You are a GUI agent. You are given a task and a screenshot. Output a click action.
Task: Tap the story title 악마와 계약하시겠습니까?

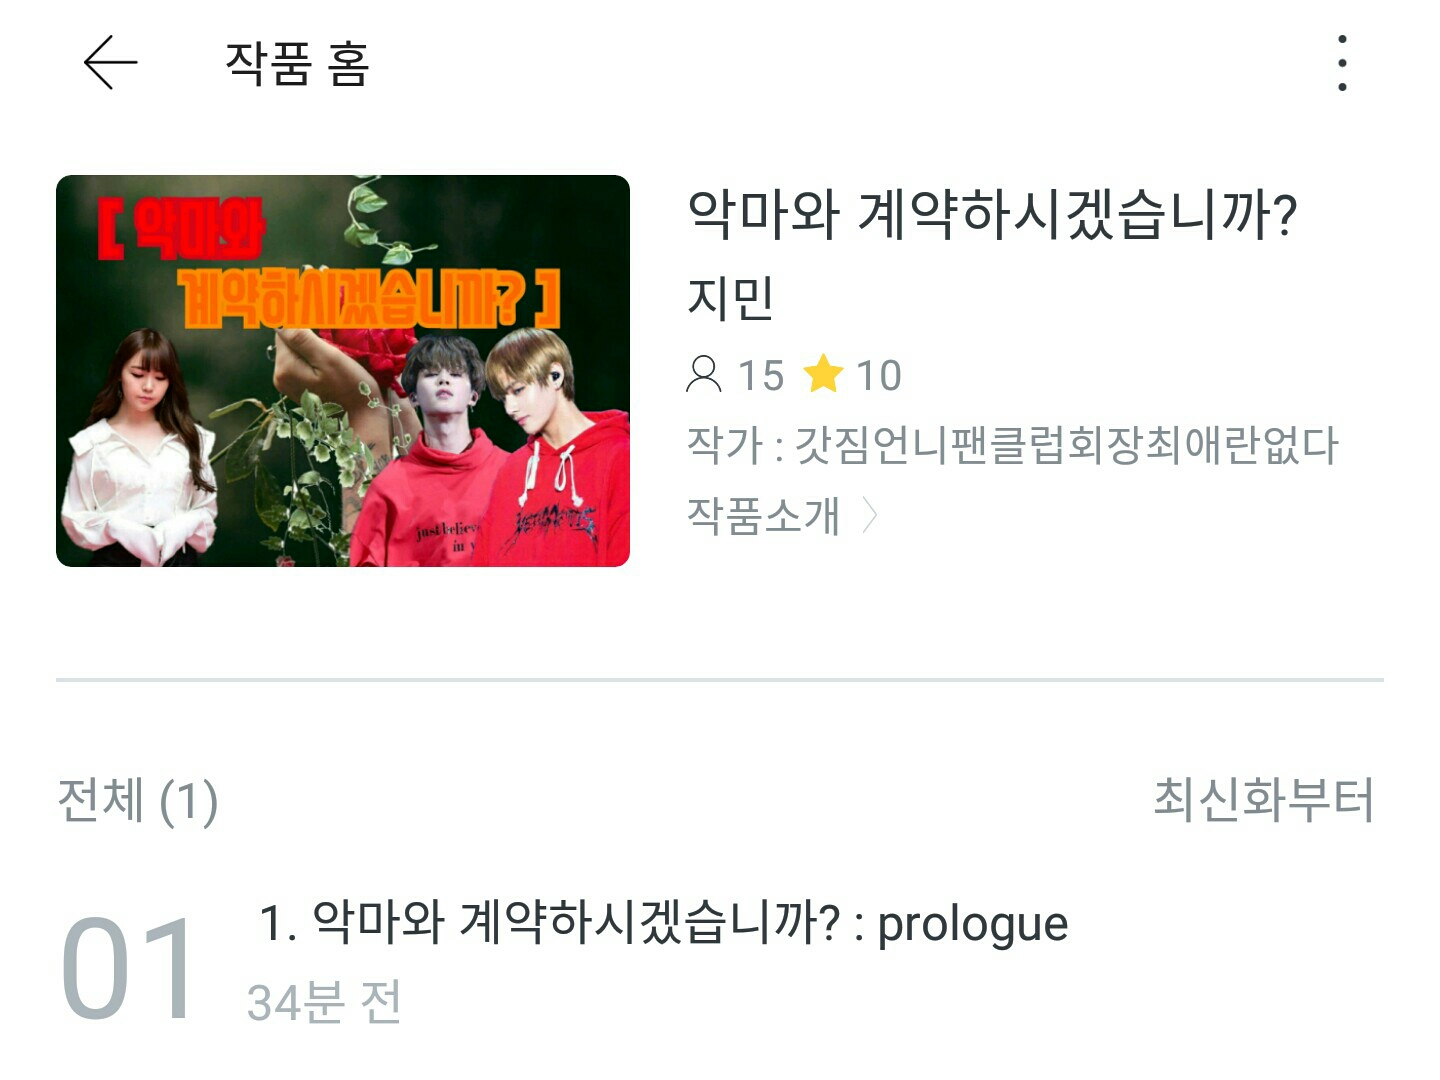pyautogui.click(x=992, y=214)
